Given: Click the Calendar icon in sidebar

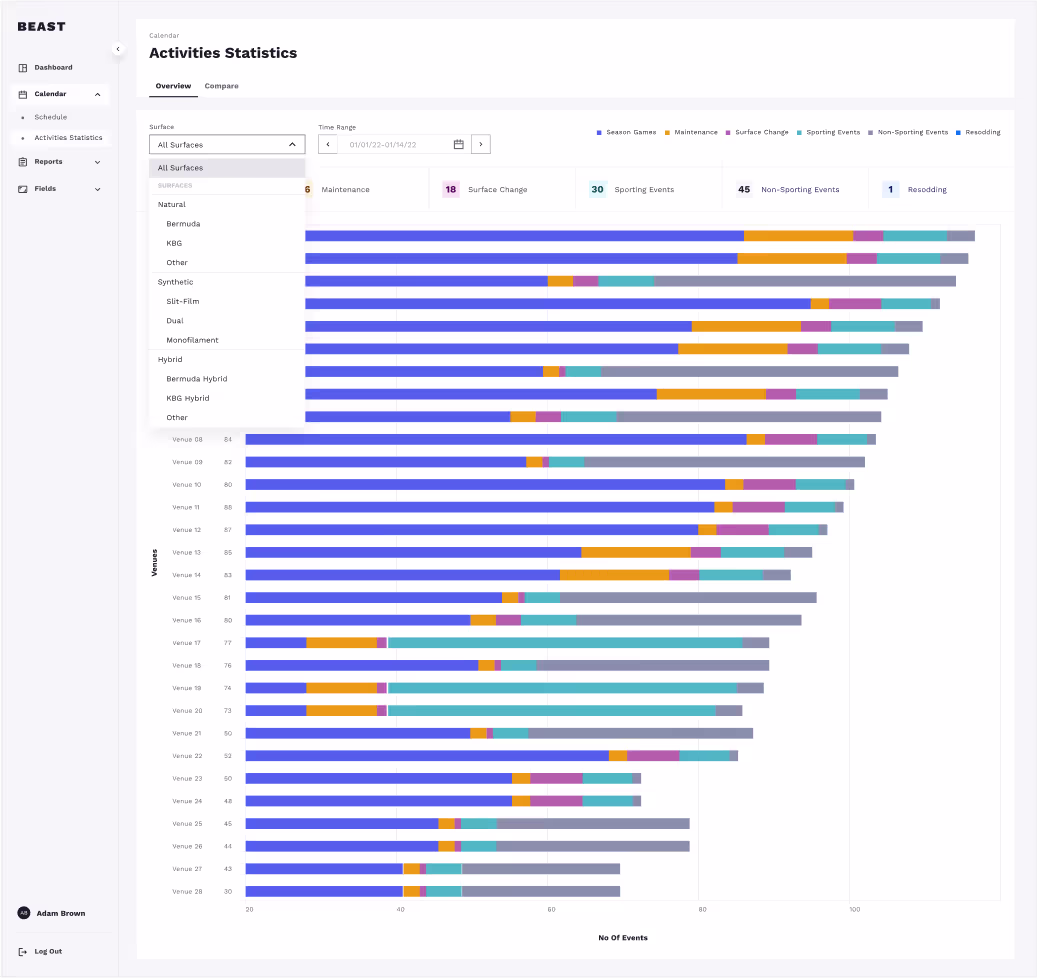Looking at the screenshot, I should point(22,94).
